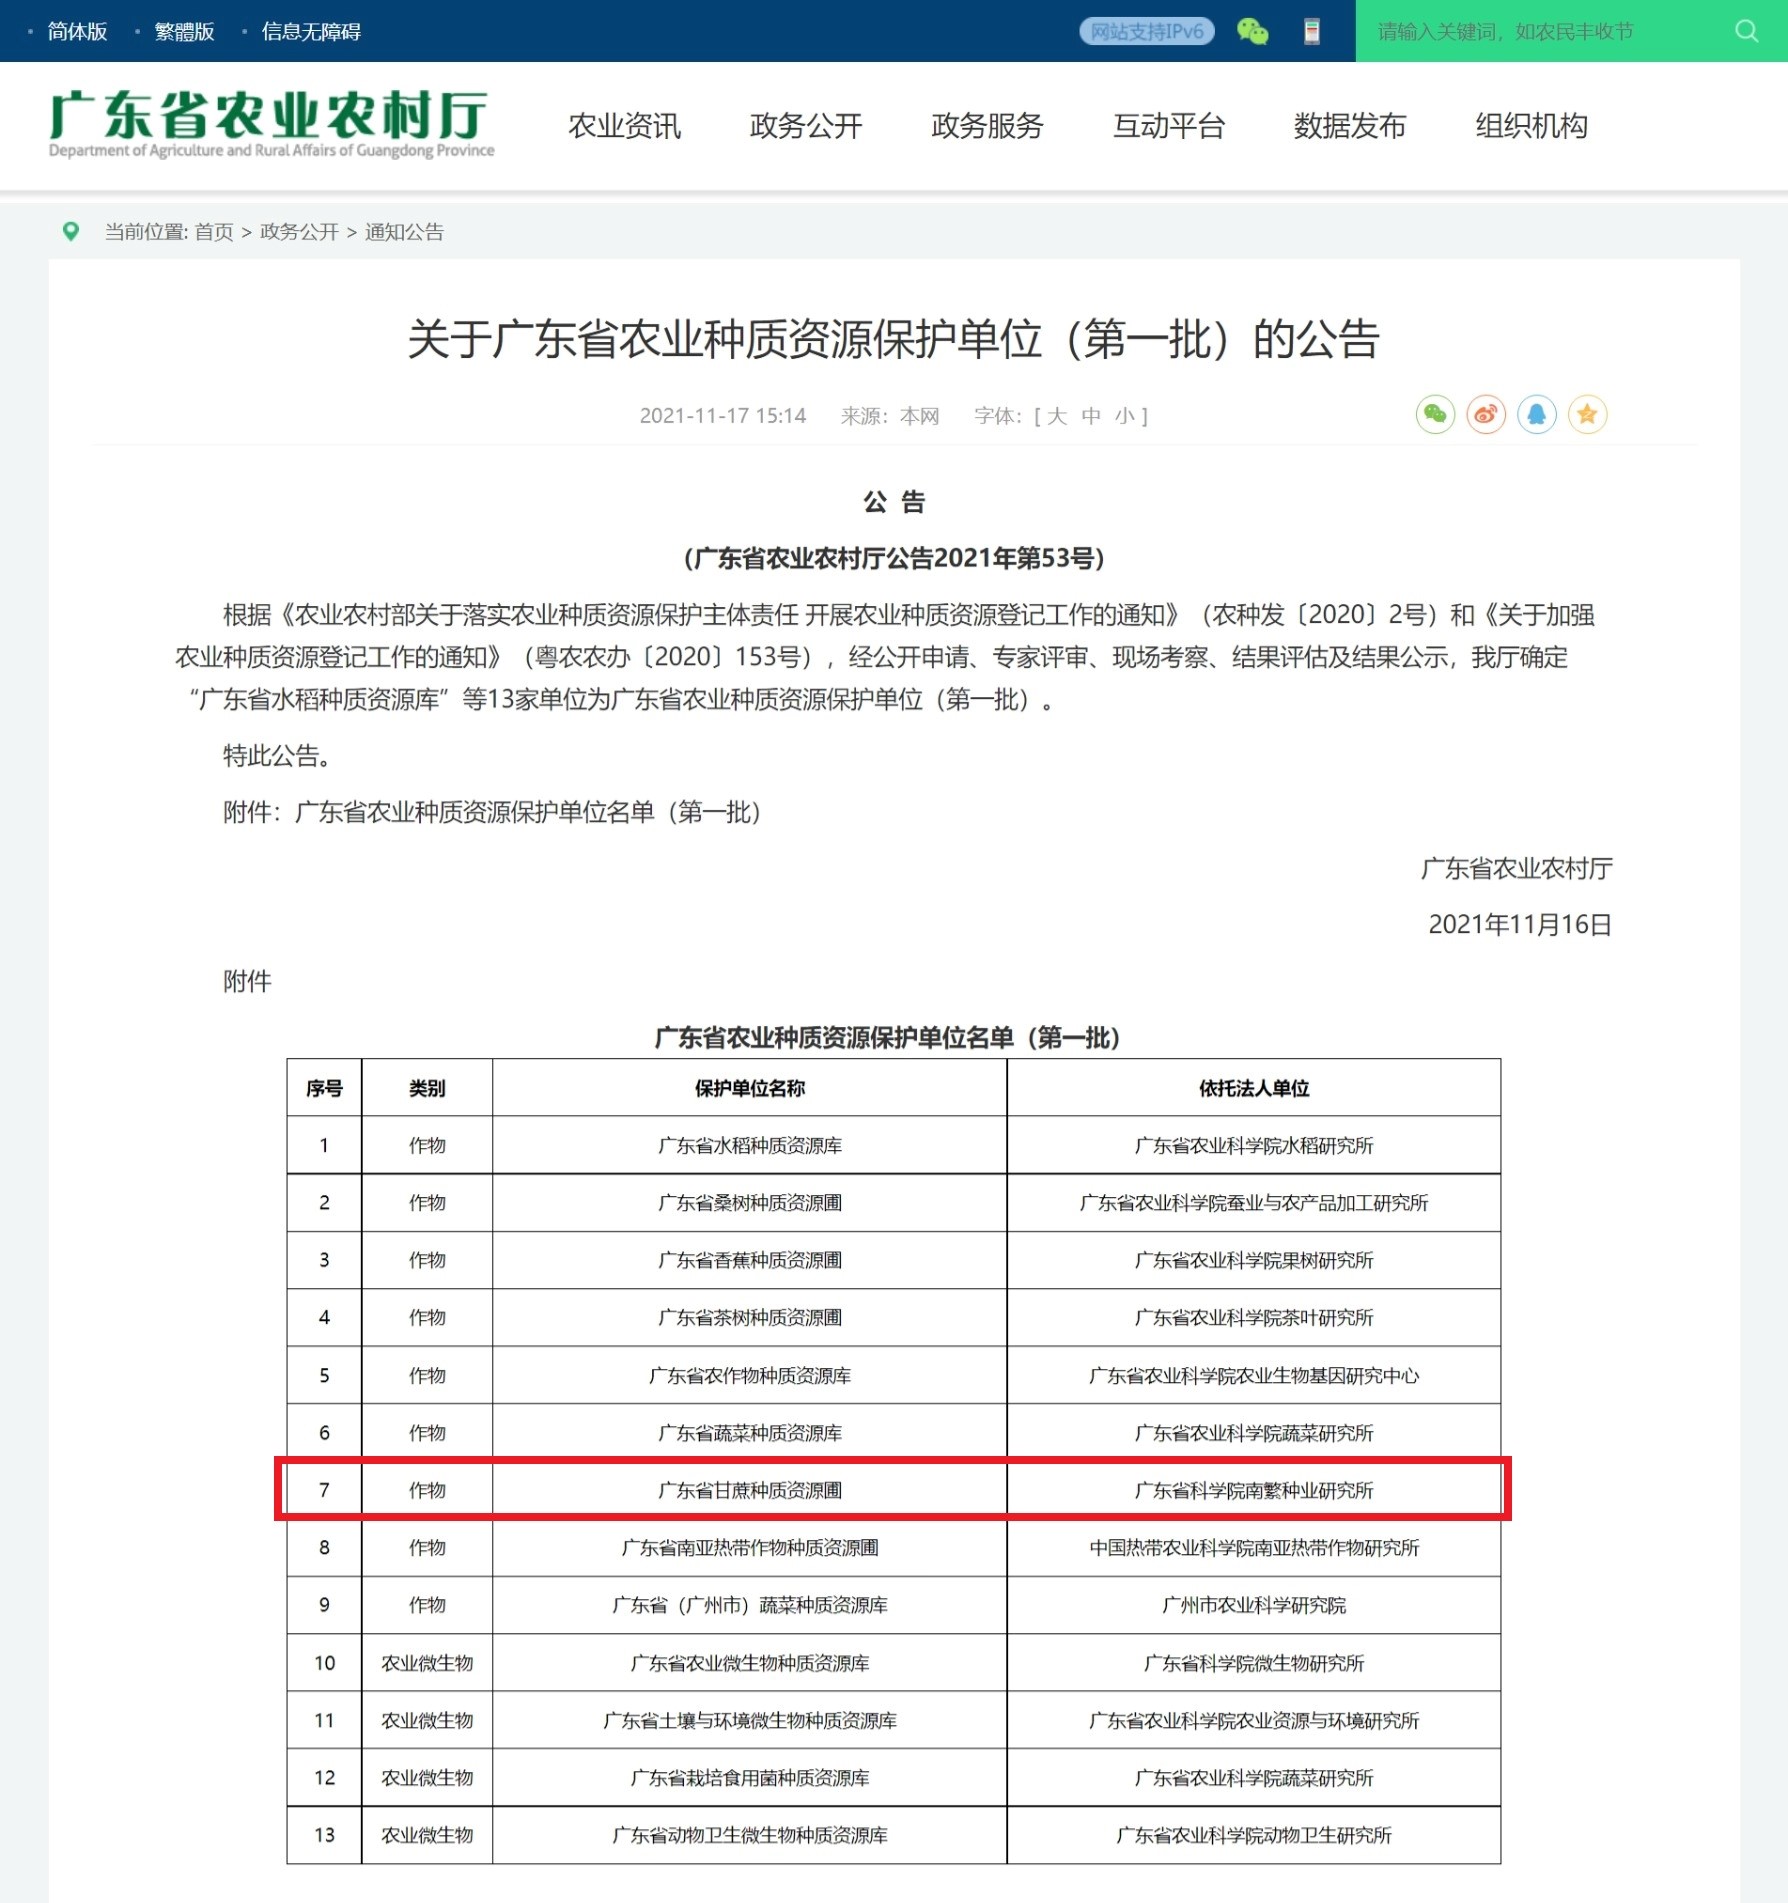Click the article title heading
The height and width of the screenshot is (1903, 1788).
(894, 339)
